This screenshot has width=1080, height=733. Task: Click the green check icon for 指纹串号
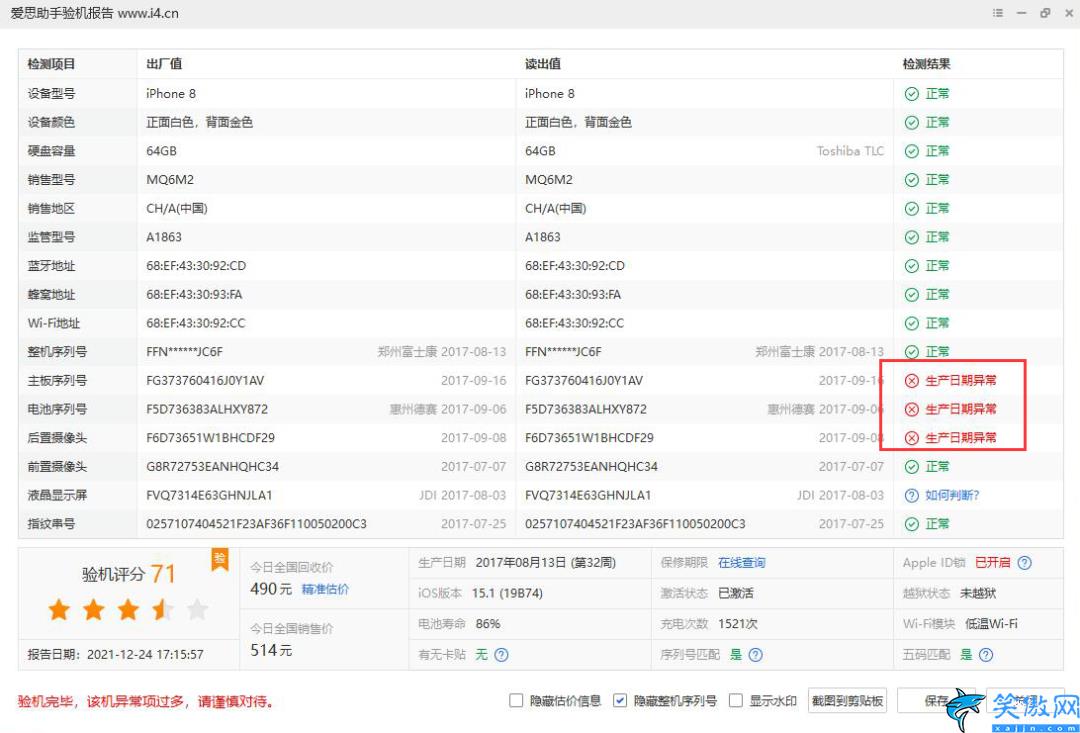[x=912, y=524]
